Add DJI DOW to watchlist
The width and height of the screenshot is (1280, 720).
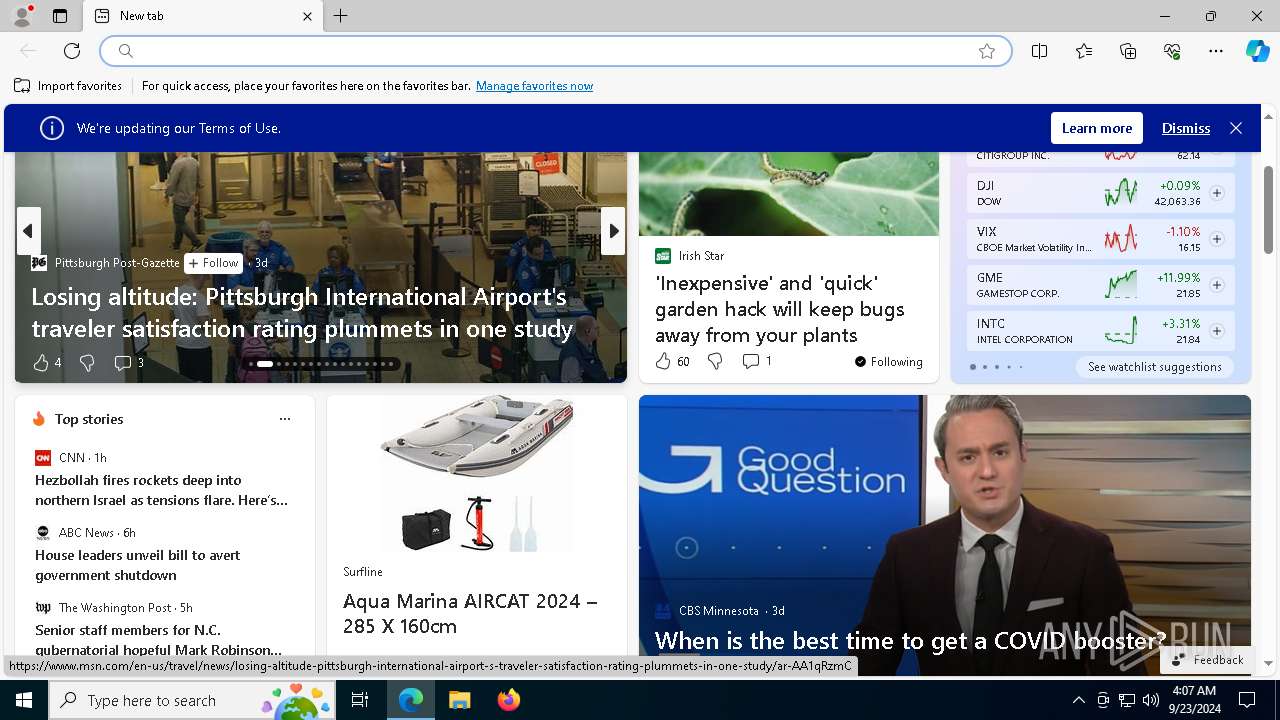tap(1217, 193)
